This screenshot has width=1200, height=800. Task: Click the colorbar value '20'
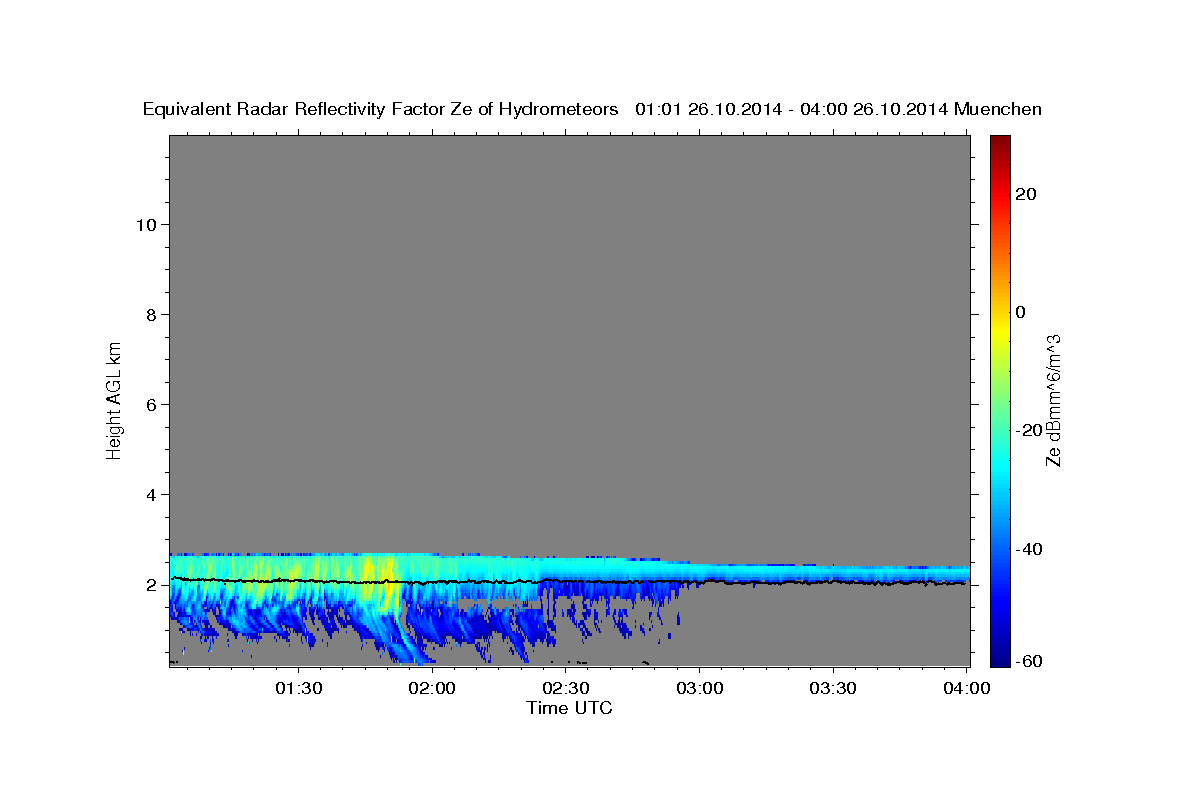coord(1026,194)
